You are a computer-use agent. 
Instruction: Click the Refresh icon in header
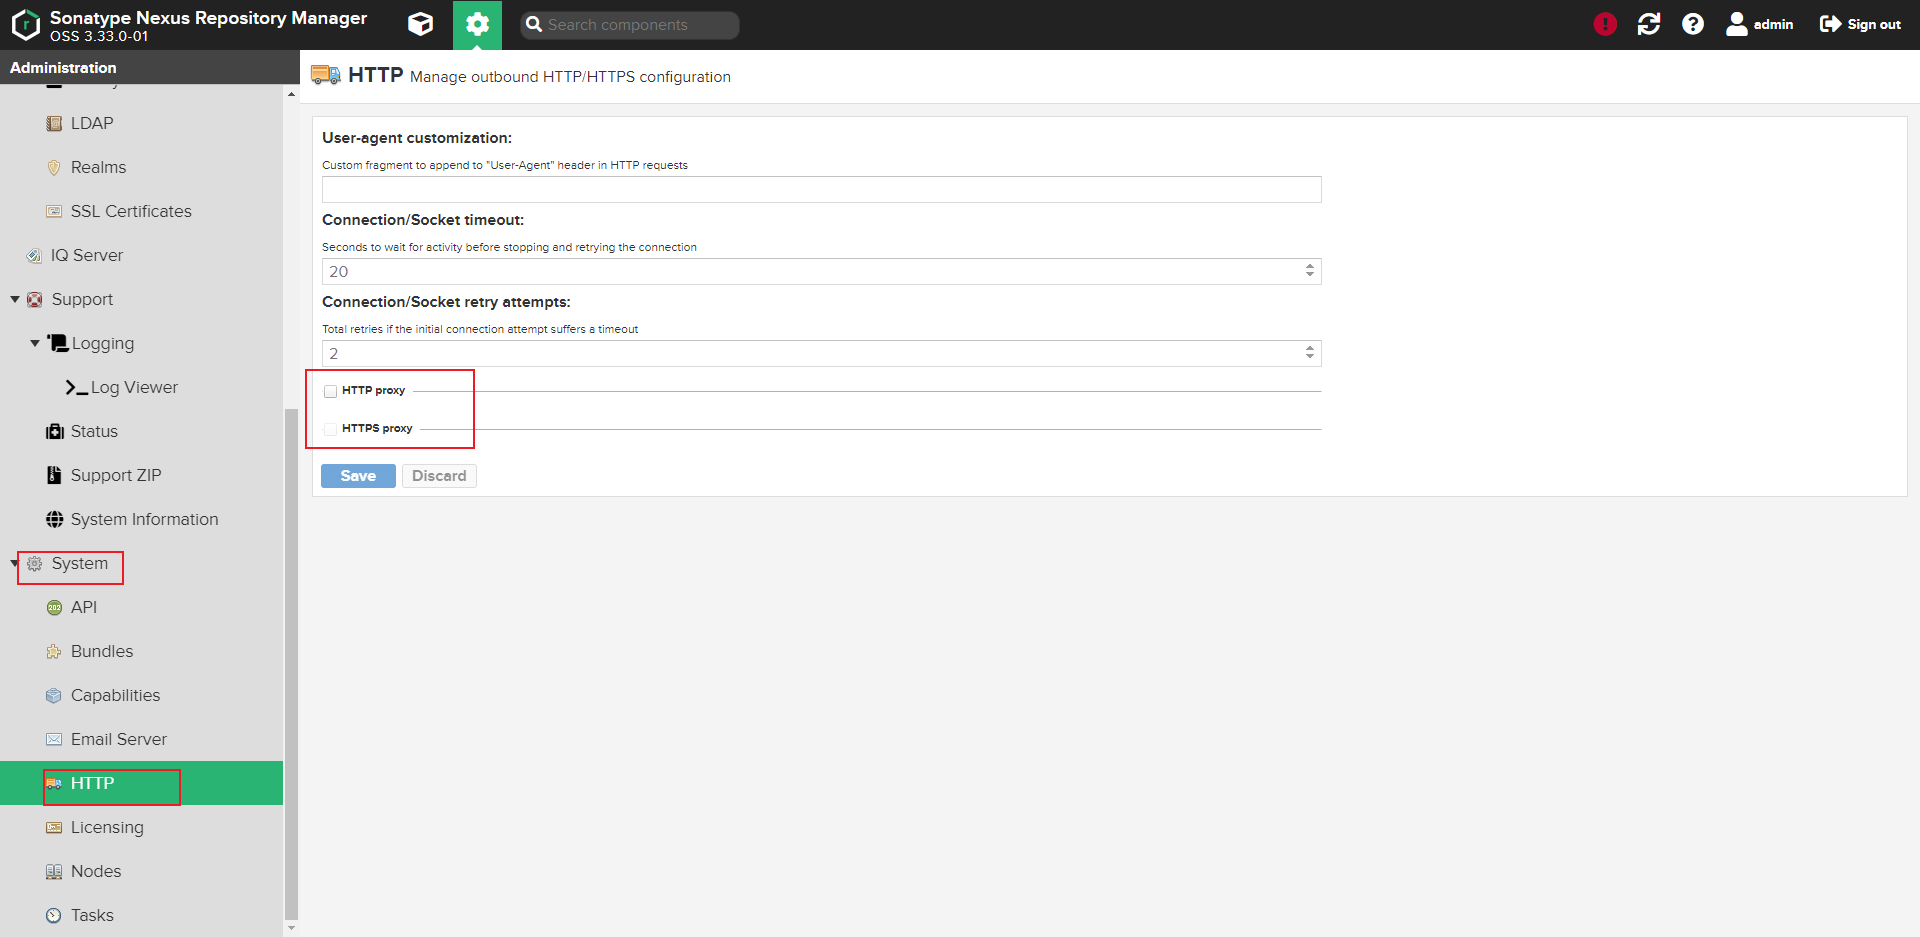click(1649, 24)
